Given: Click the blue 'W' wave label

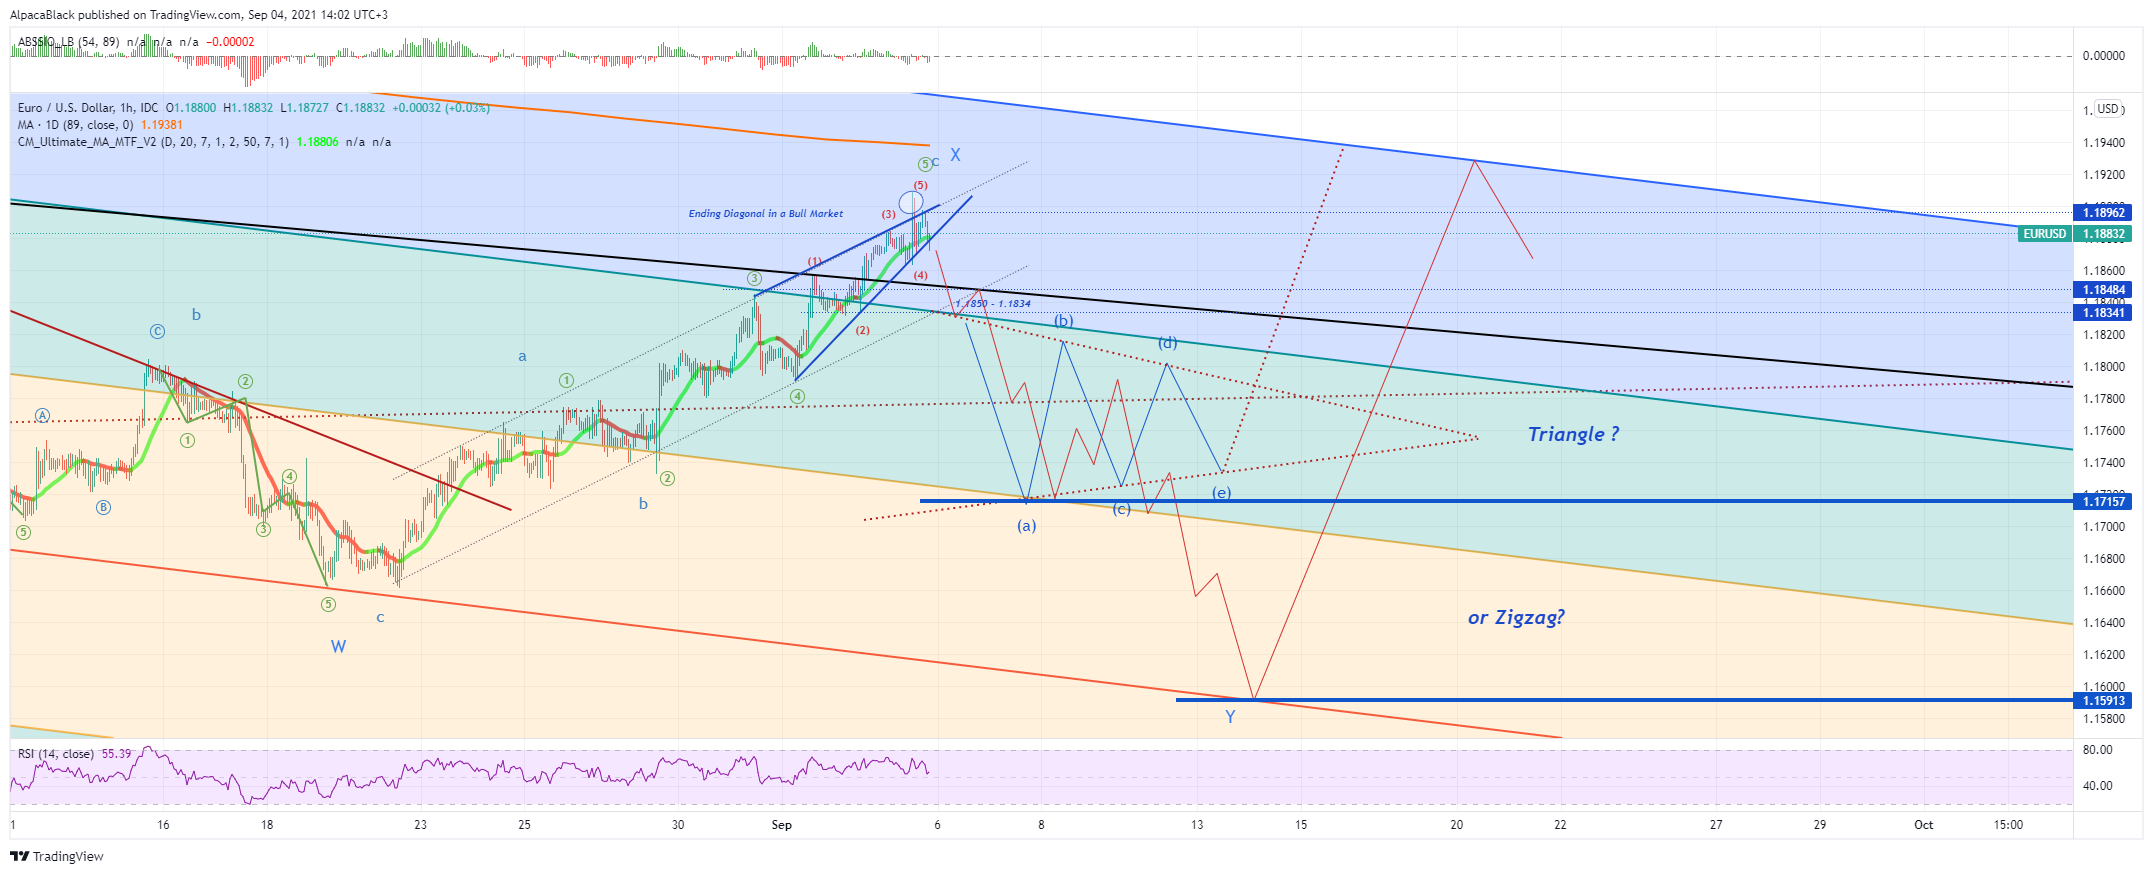Looking at the screenshot, I should point(338,647).
